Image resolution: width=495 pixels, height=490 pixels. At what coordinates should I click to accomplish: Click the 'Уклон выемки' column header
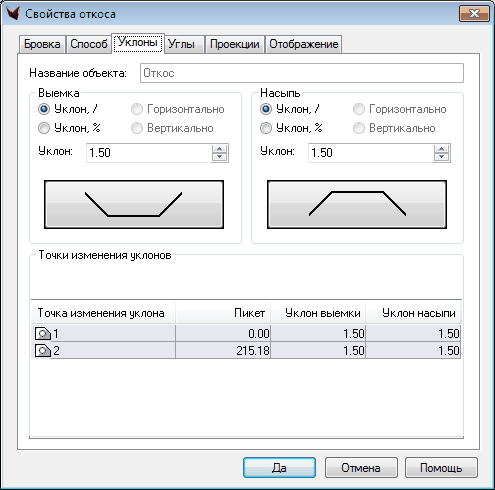(x=318, y=313)
